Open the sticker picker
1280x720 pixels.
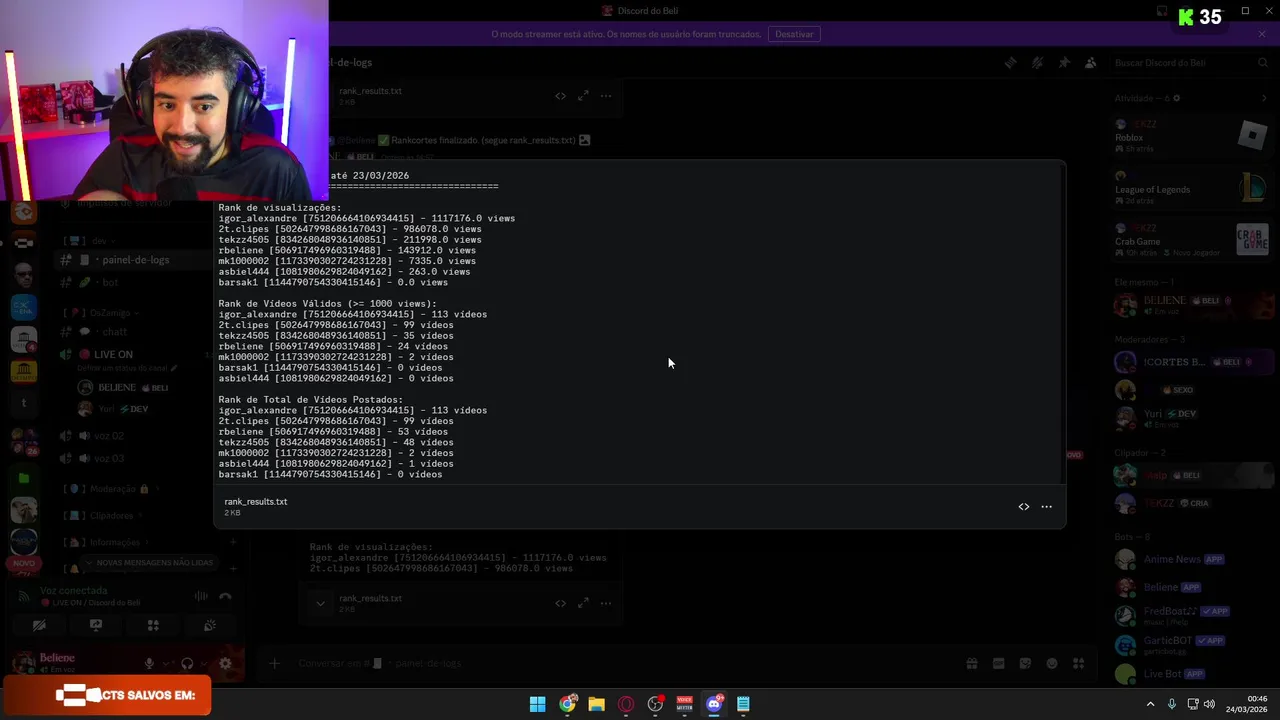click(1025, 664)
